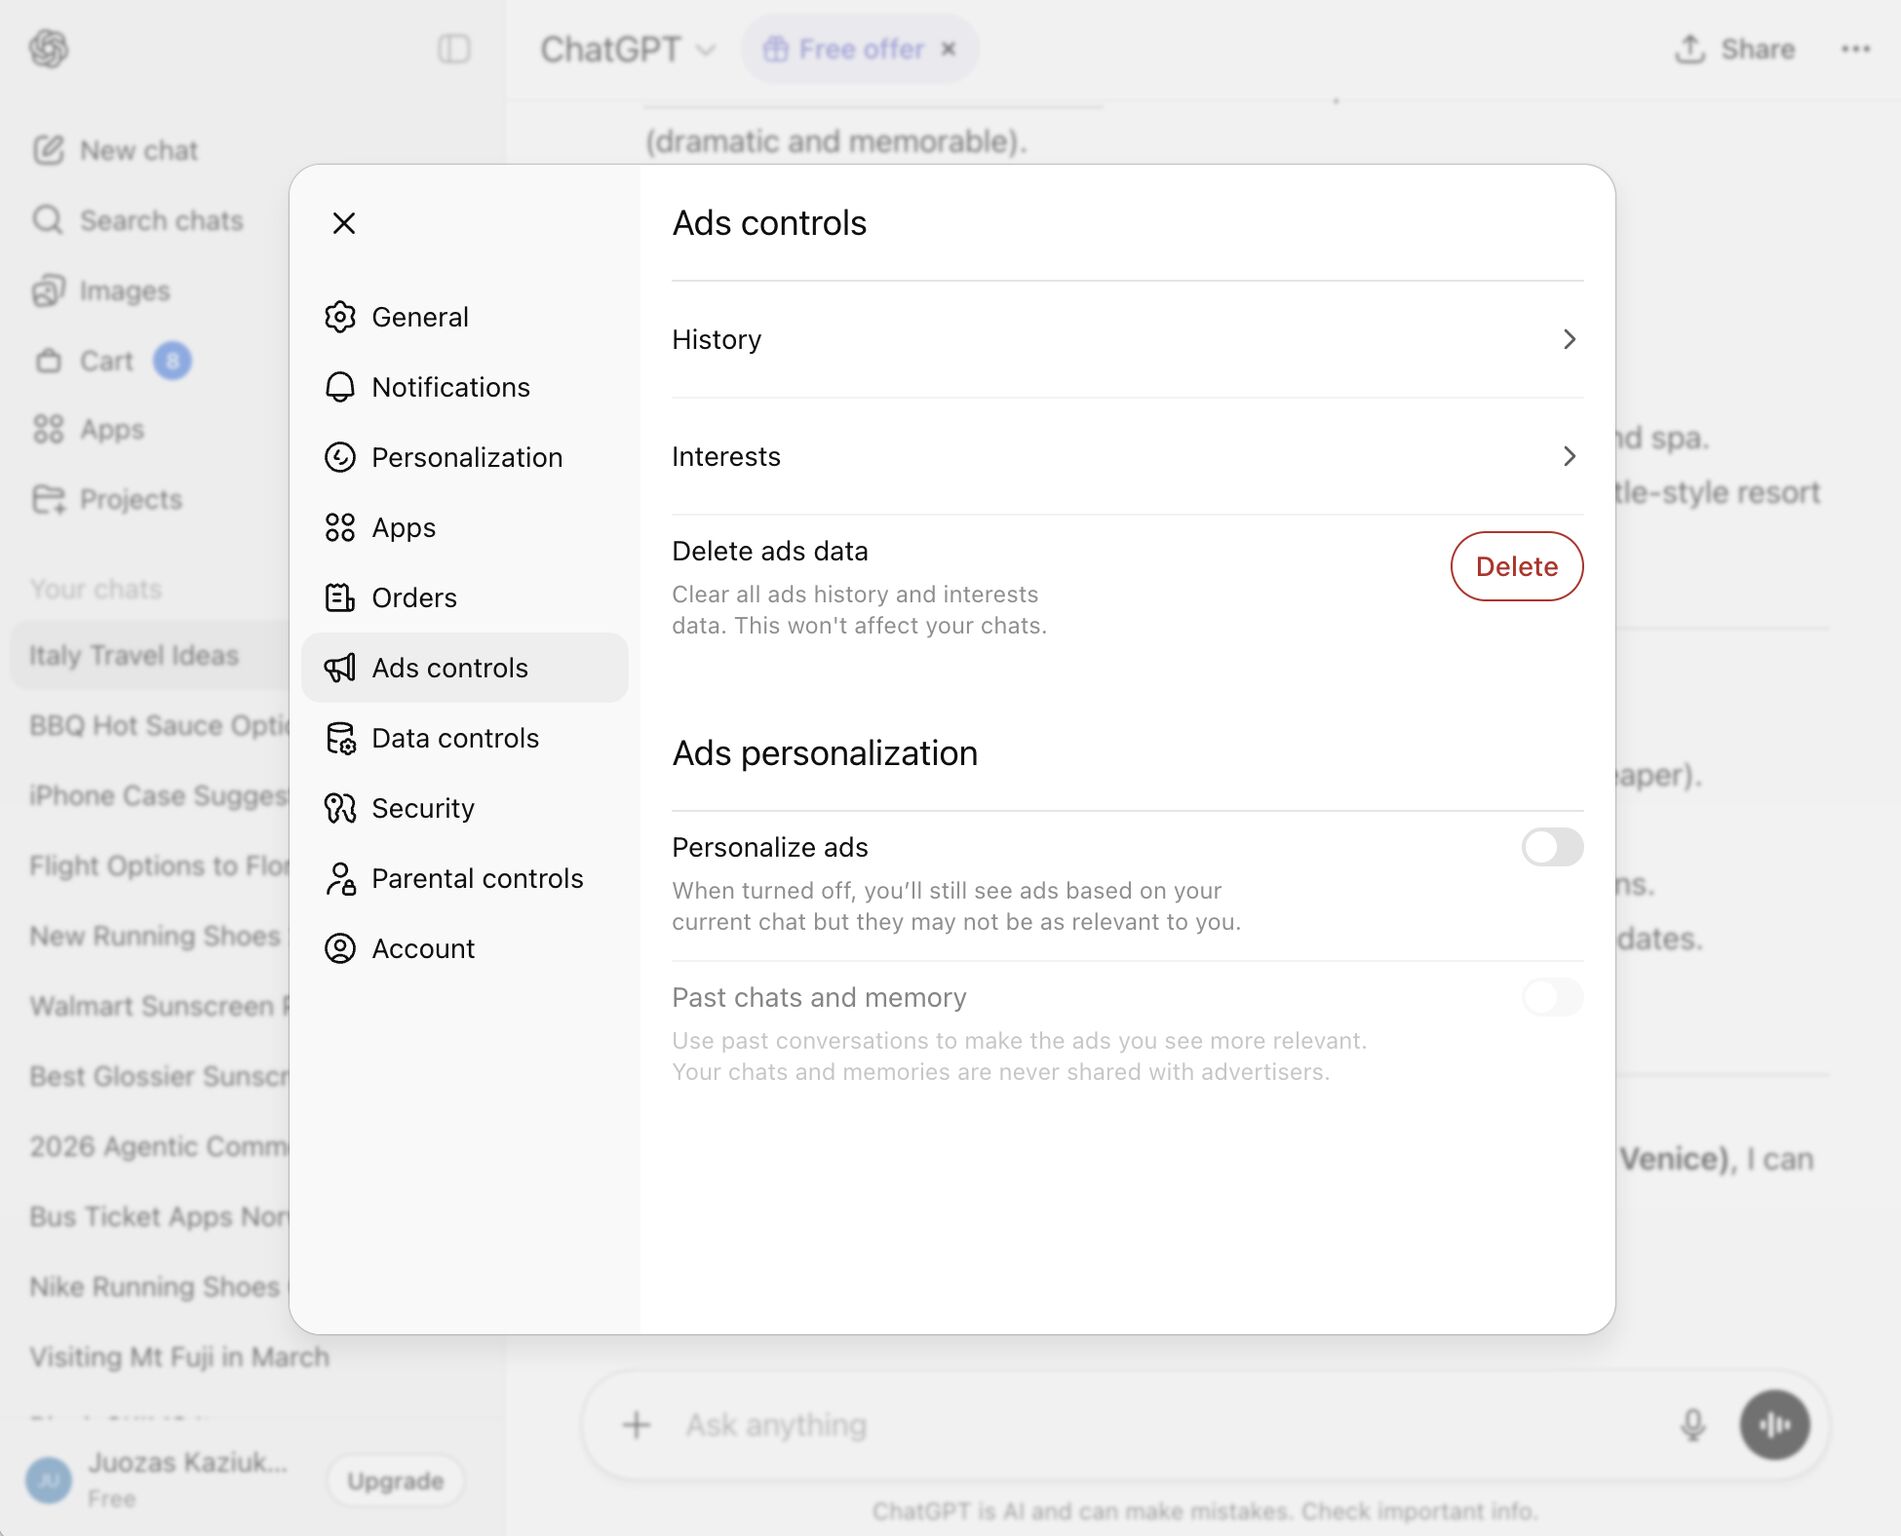Select the Personalization icon in settings
This screenshot has height=1536, width=1901.
coord(340,457)
